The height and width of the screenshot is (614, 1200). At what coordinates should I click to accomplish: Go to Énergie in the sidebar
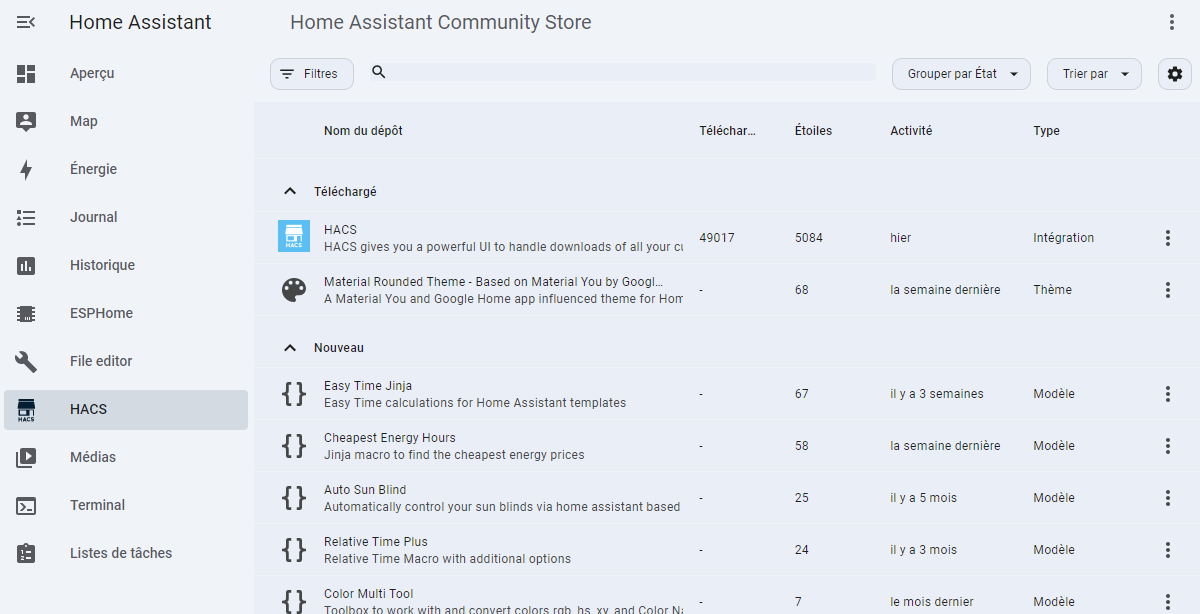click(x=126, y=169)
